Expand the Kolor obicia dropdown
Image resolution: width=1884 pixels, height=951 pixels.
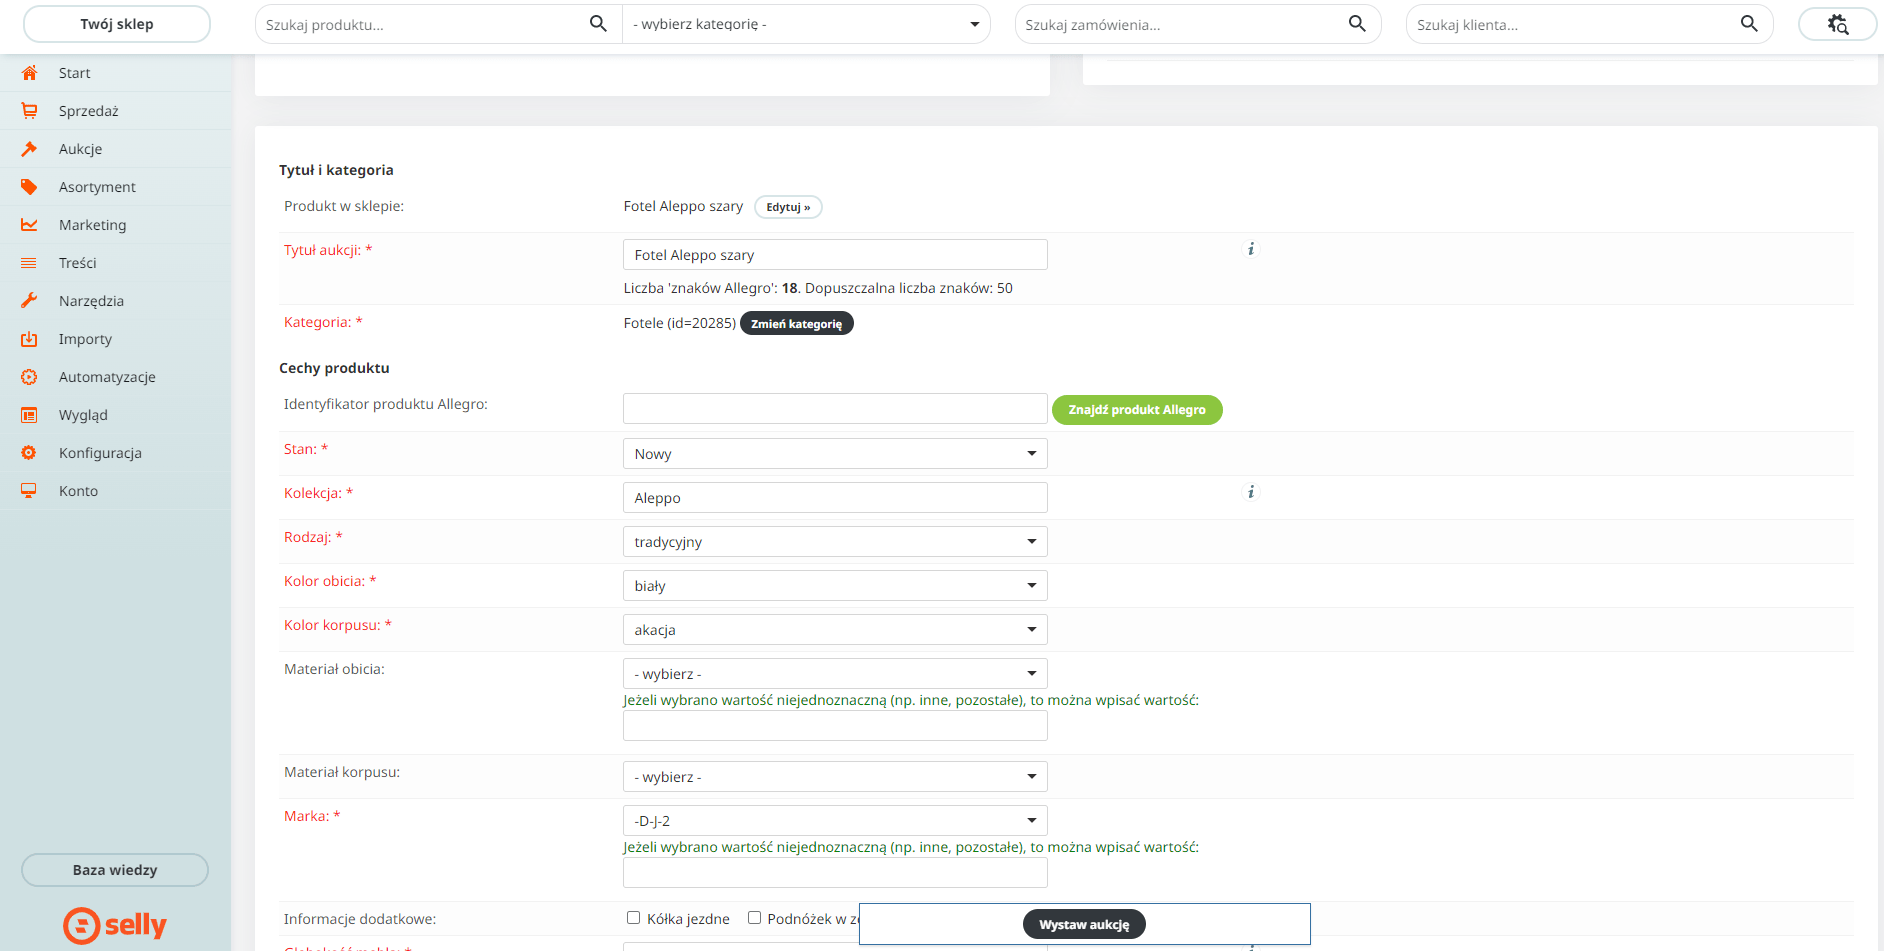pyautogui.click(x=834, y=586)
